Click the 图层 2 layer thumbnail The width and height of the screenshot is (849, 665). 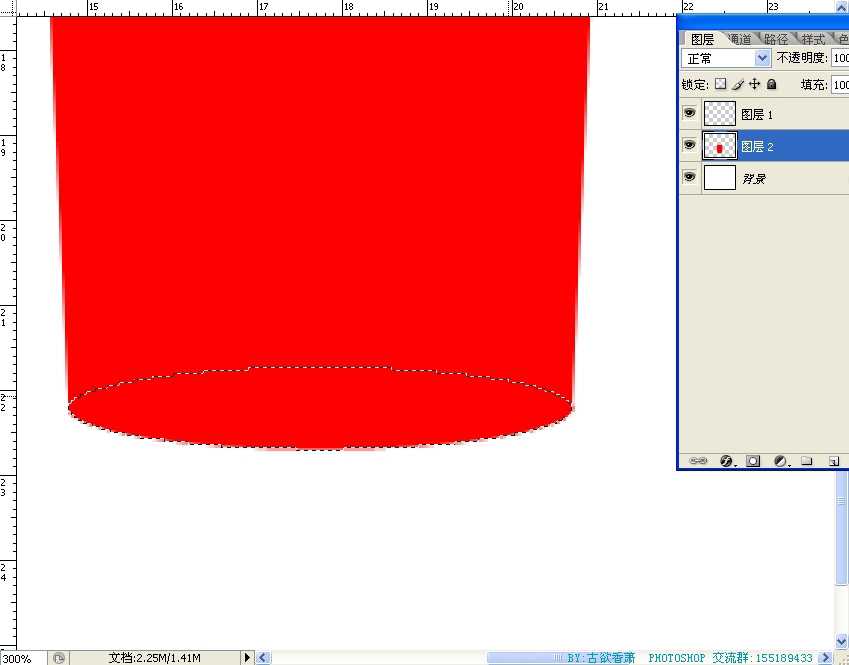pyautogui.click(x=720, y=146)
